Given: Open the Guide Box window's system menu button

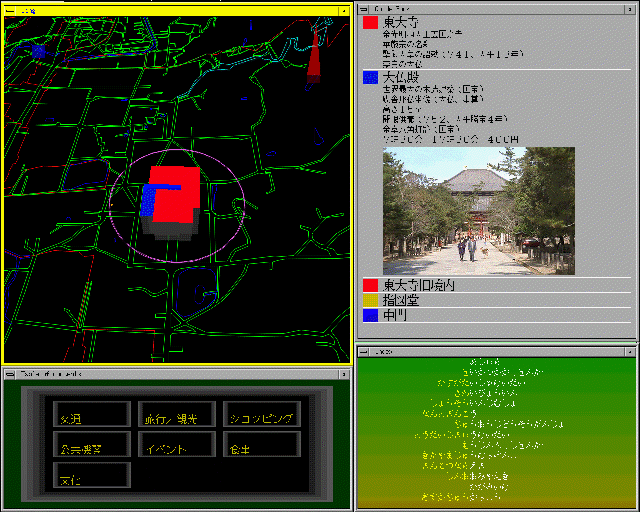Looking at the screenshot, I should click(364, 9).
